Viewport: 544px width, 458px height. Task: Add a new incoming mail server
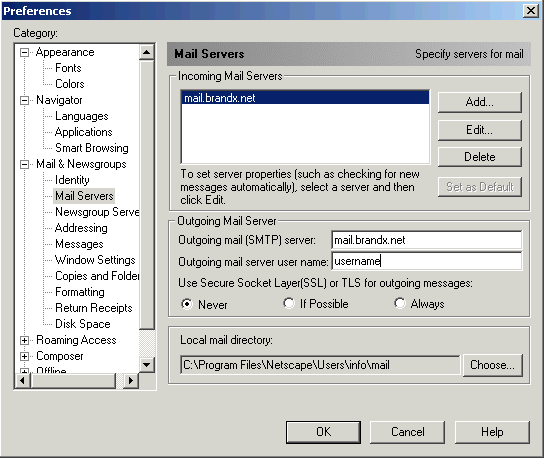479,102
